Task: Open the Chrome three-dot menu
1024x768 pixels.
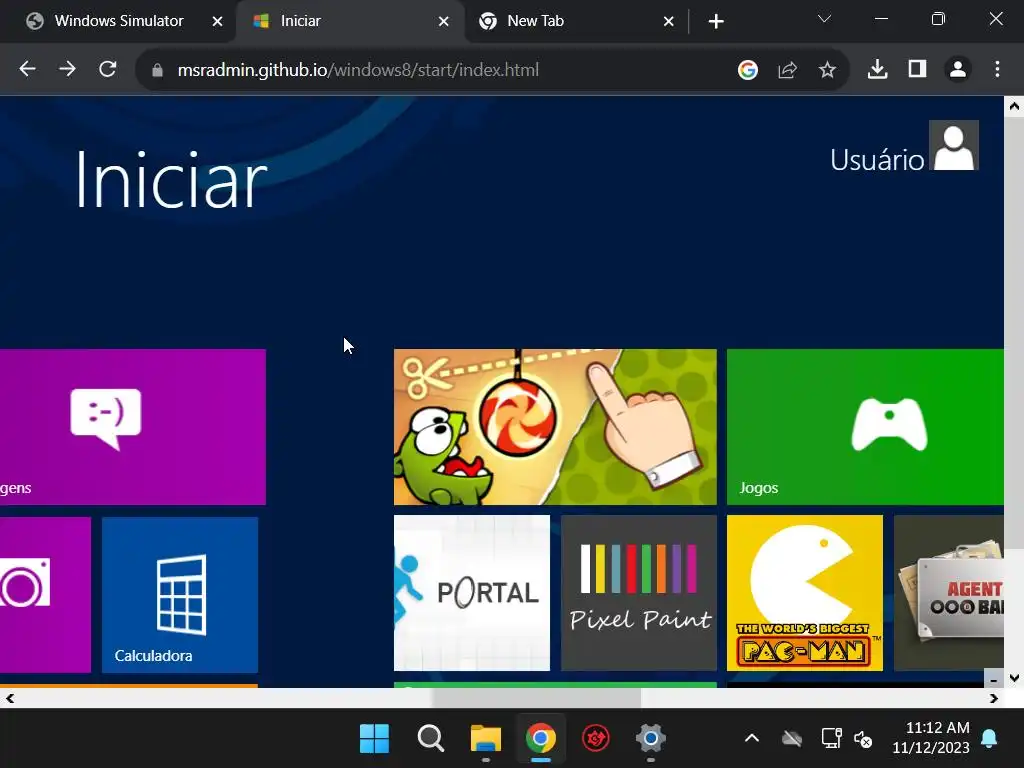Action: [x=997, y=69]
